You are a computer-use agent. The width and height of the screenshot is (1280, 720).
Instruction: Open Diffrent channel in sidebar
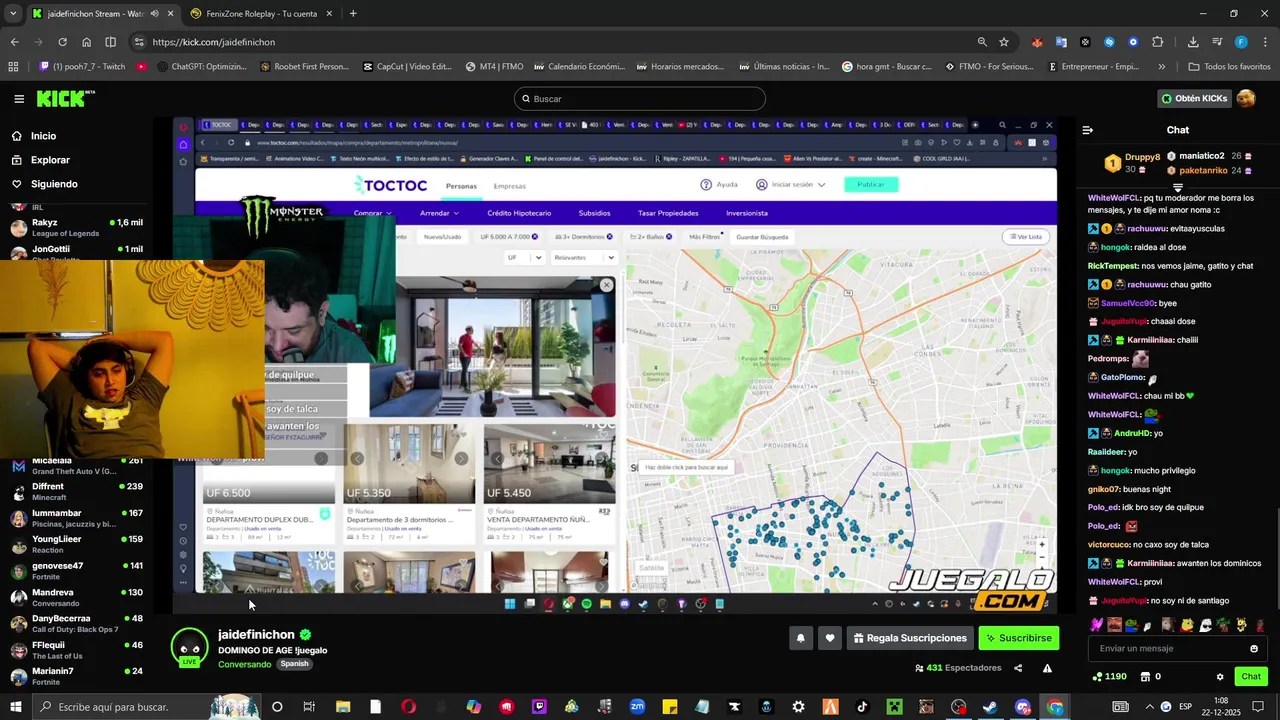(x=76, y=491)
